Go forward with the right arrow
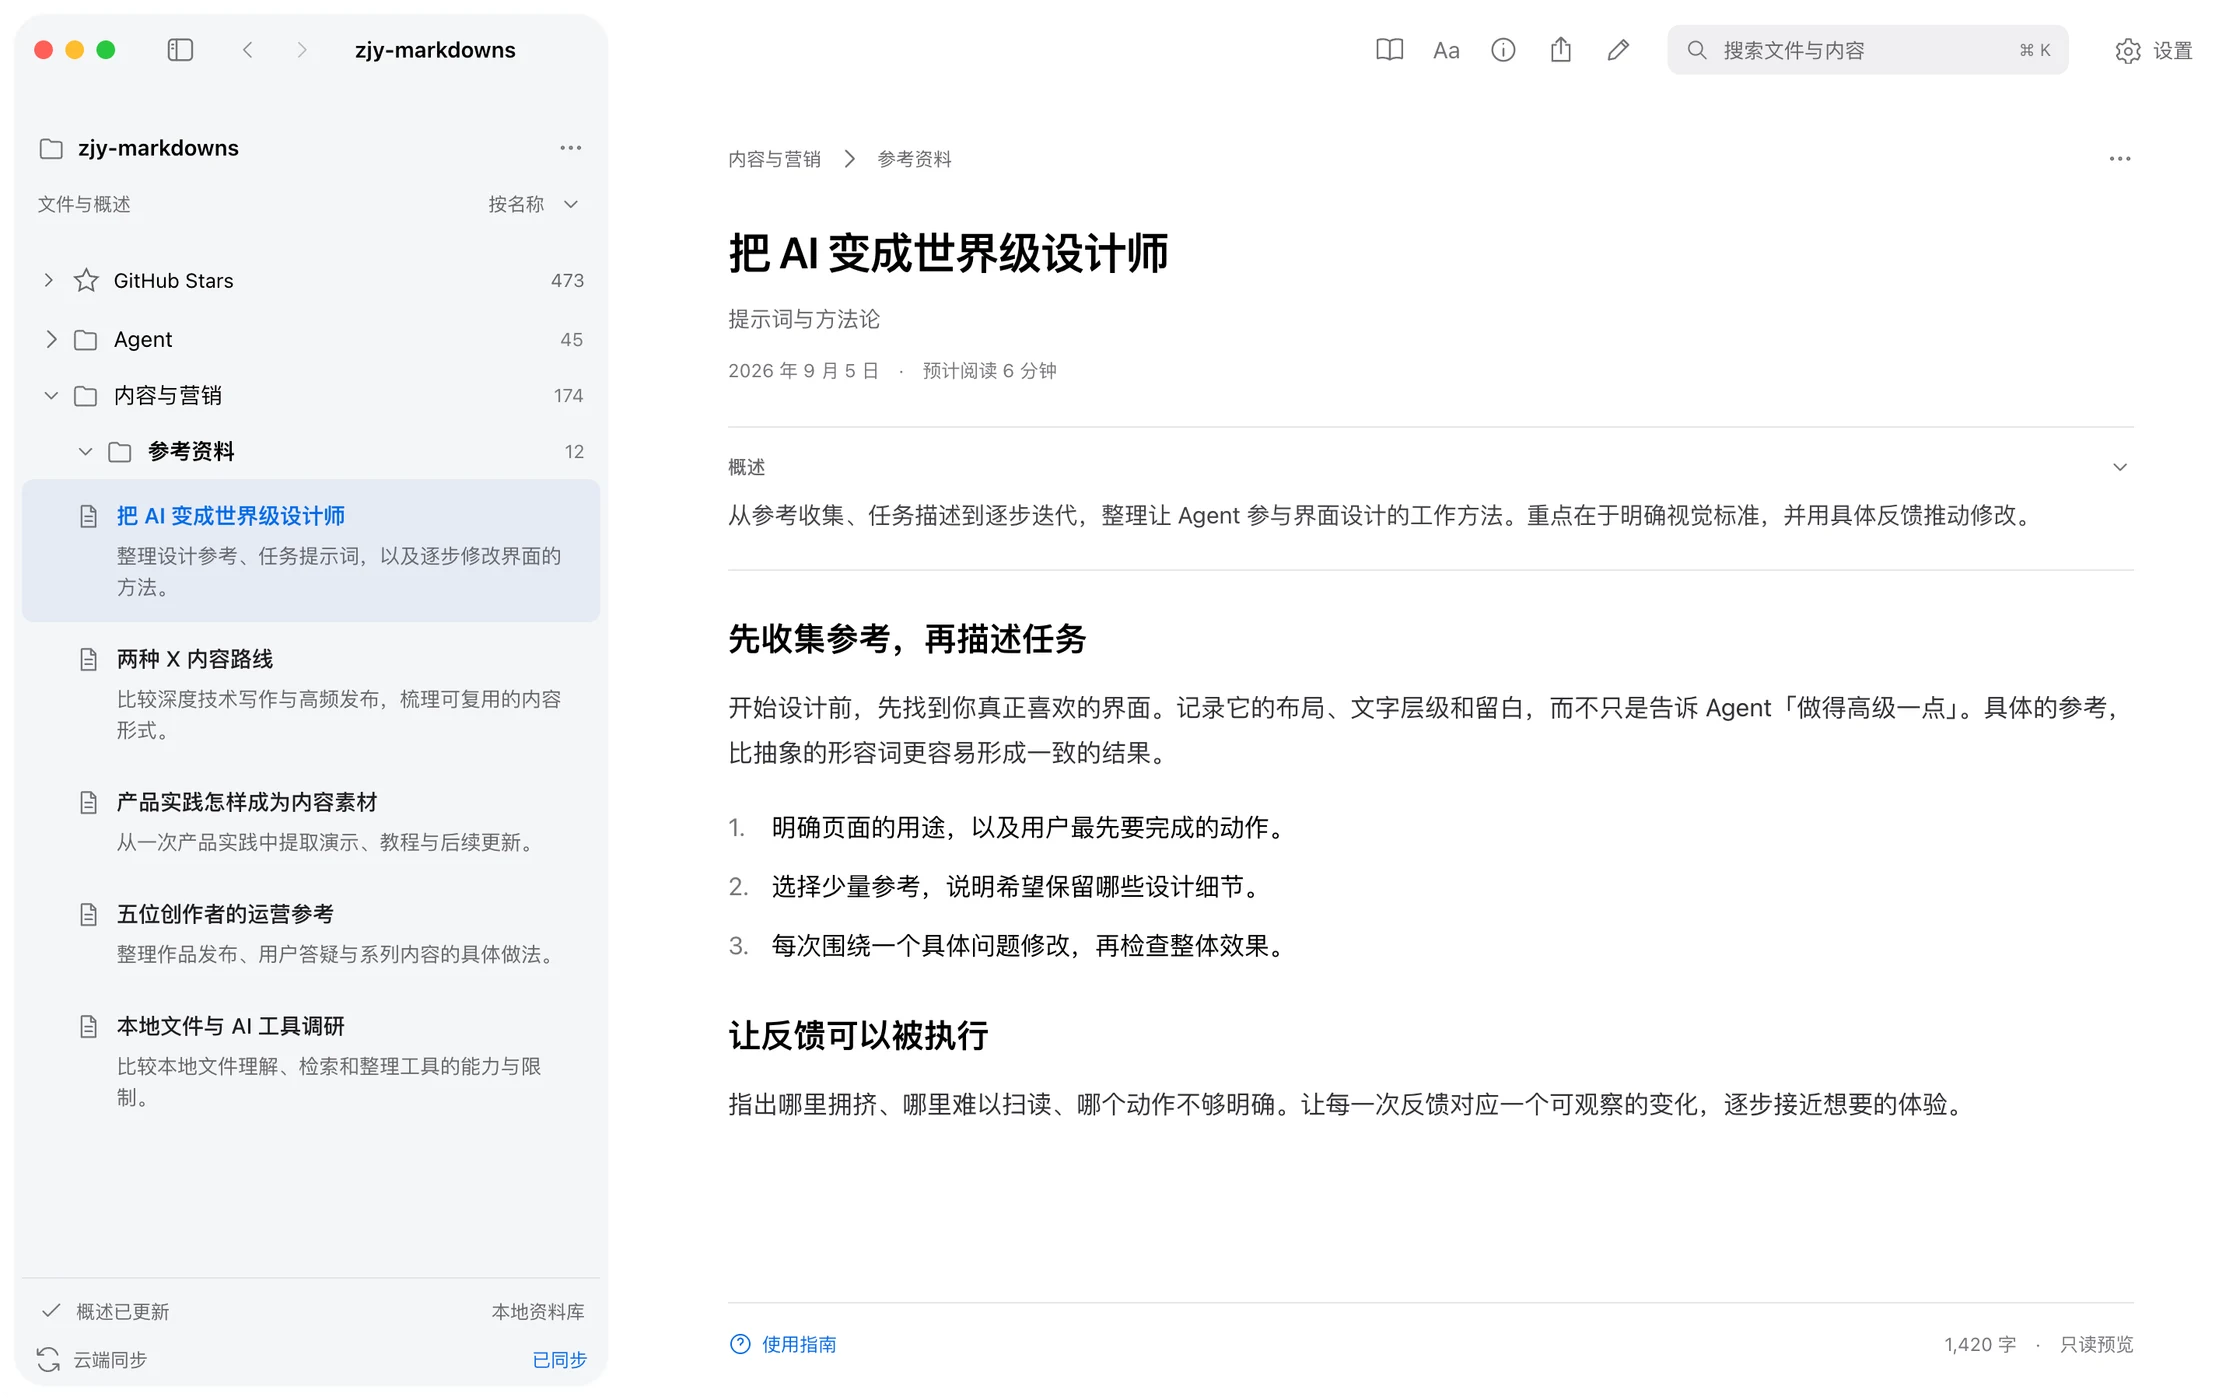This screenshot has width=2240, height=1400. point(302,50)
